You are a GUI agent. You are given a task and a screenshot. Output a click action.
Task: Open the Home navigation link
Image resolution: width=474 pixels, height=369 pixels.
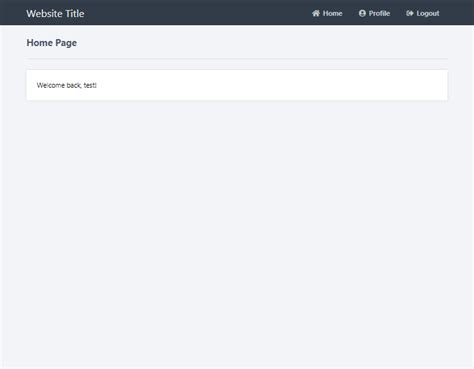(x=327, y=13)
